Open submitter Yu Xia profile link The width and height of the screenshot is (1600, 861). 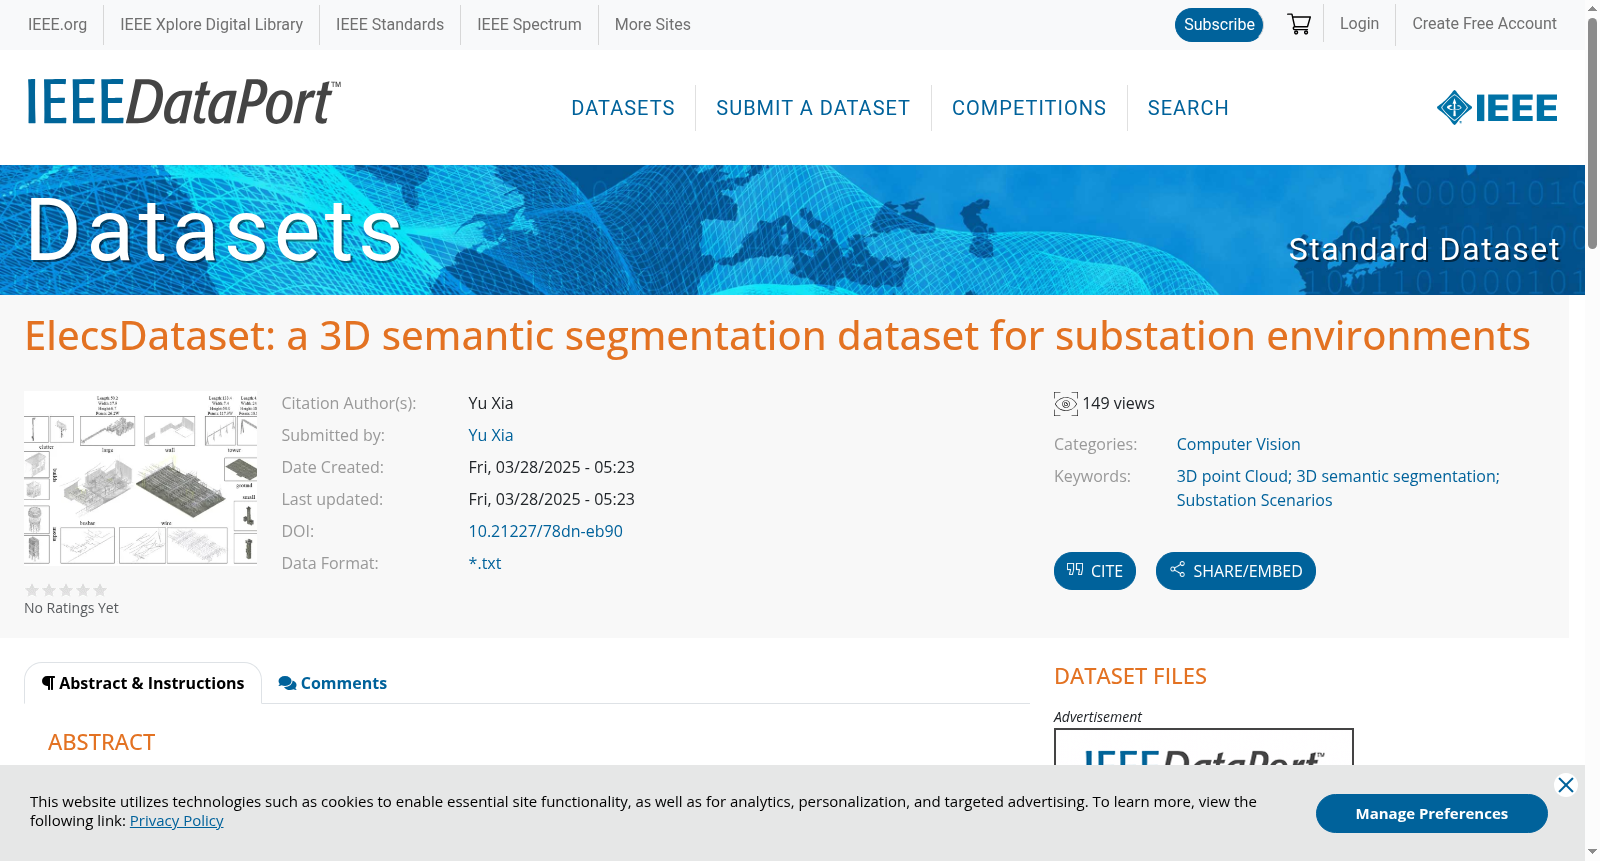[x=491, y=436]
